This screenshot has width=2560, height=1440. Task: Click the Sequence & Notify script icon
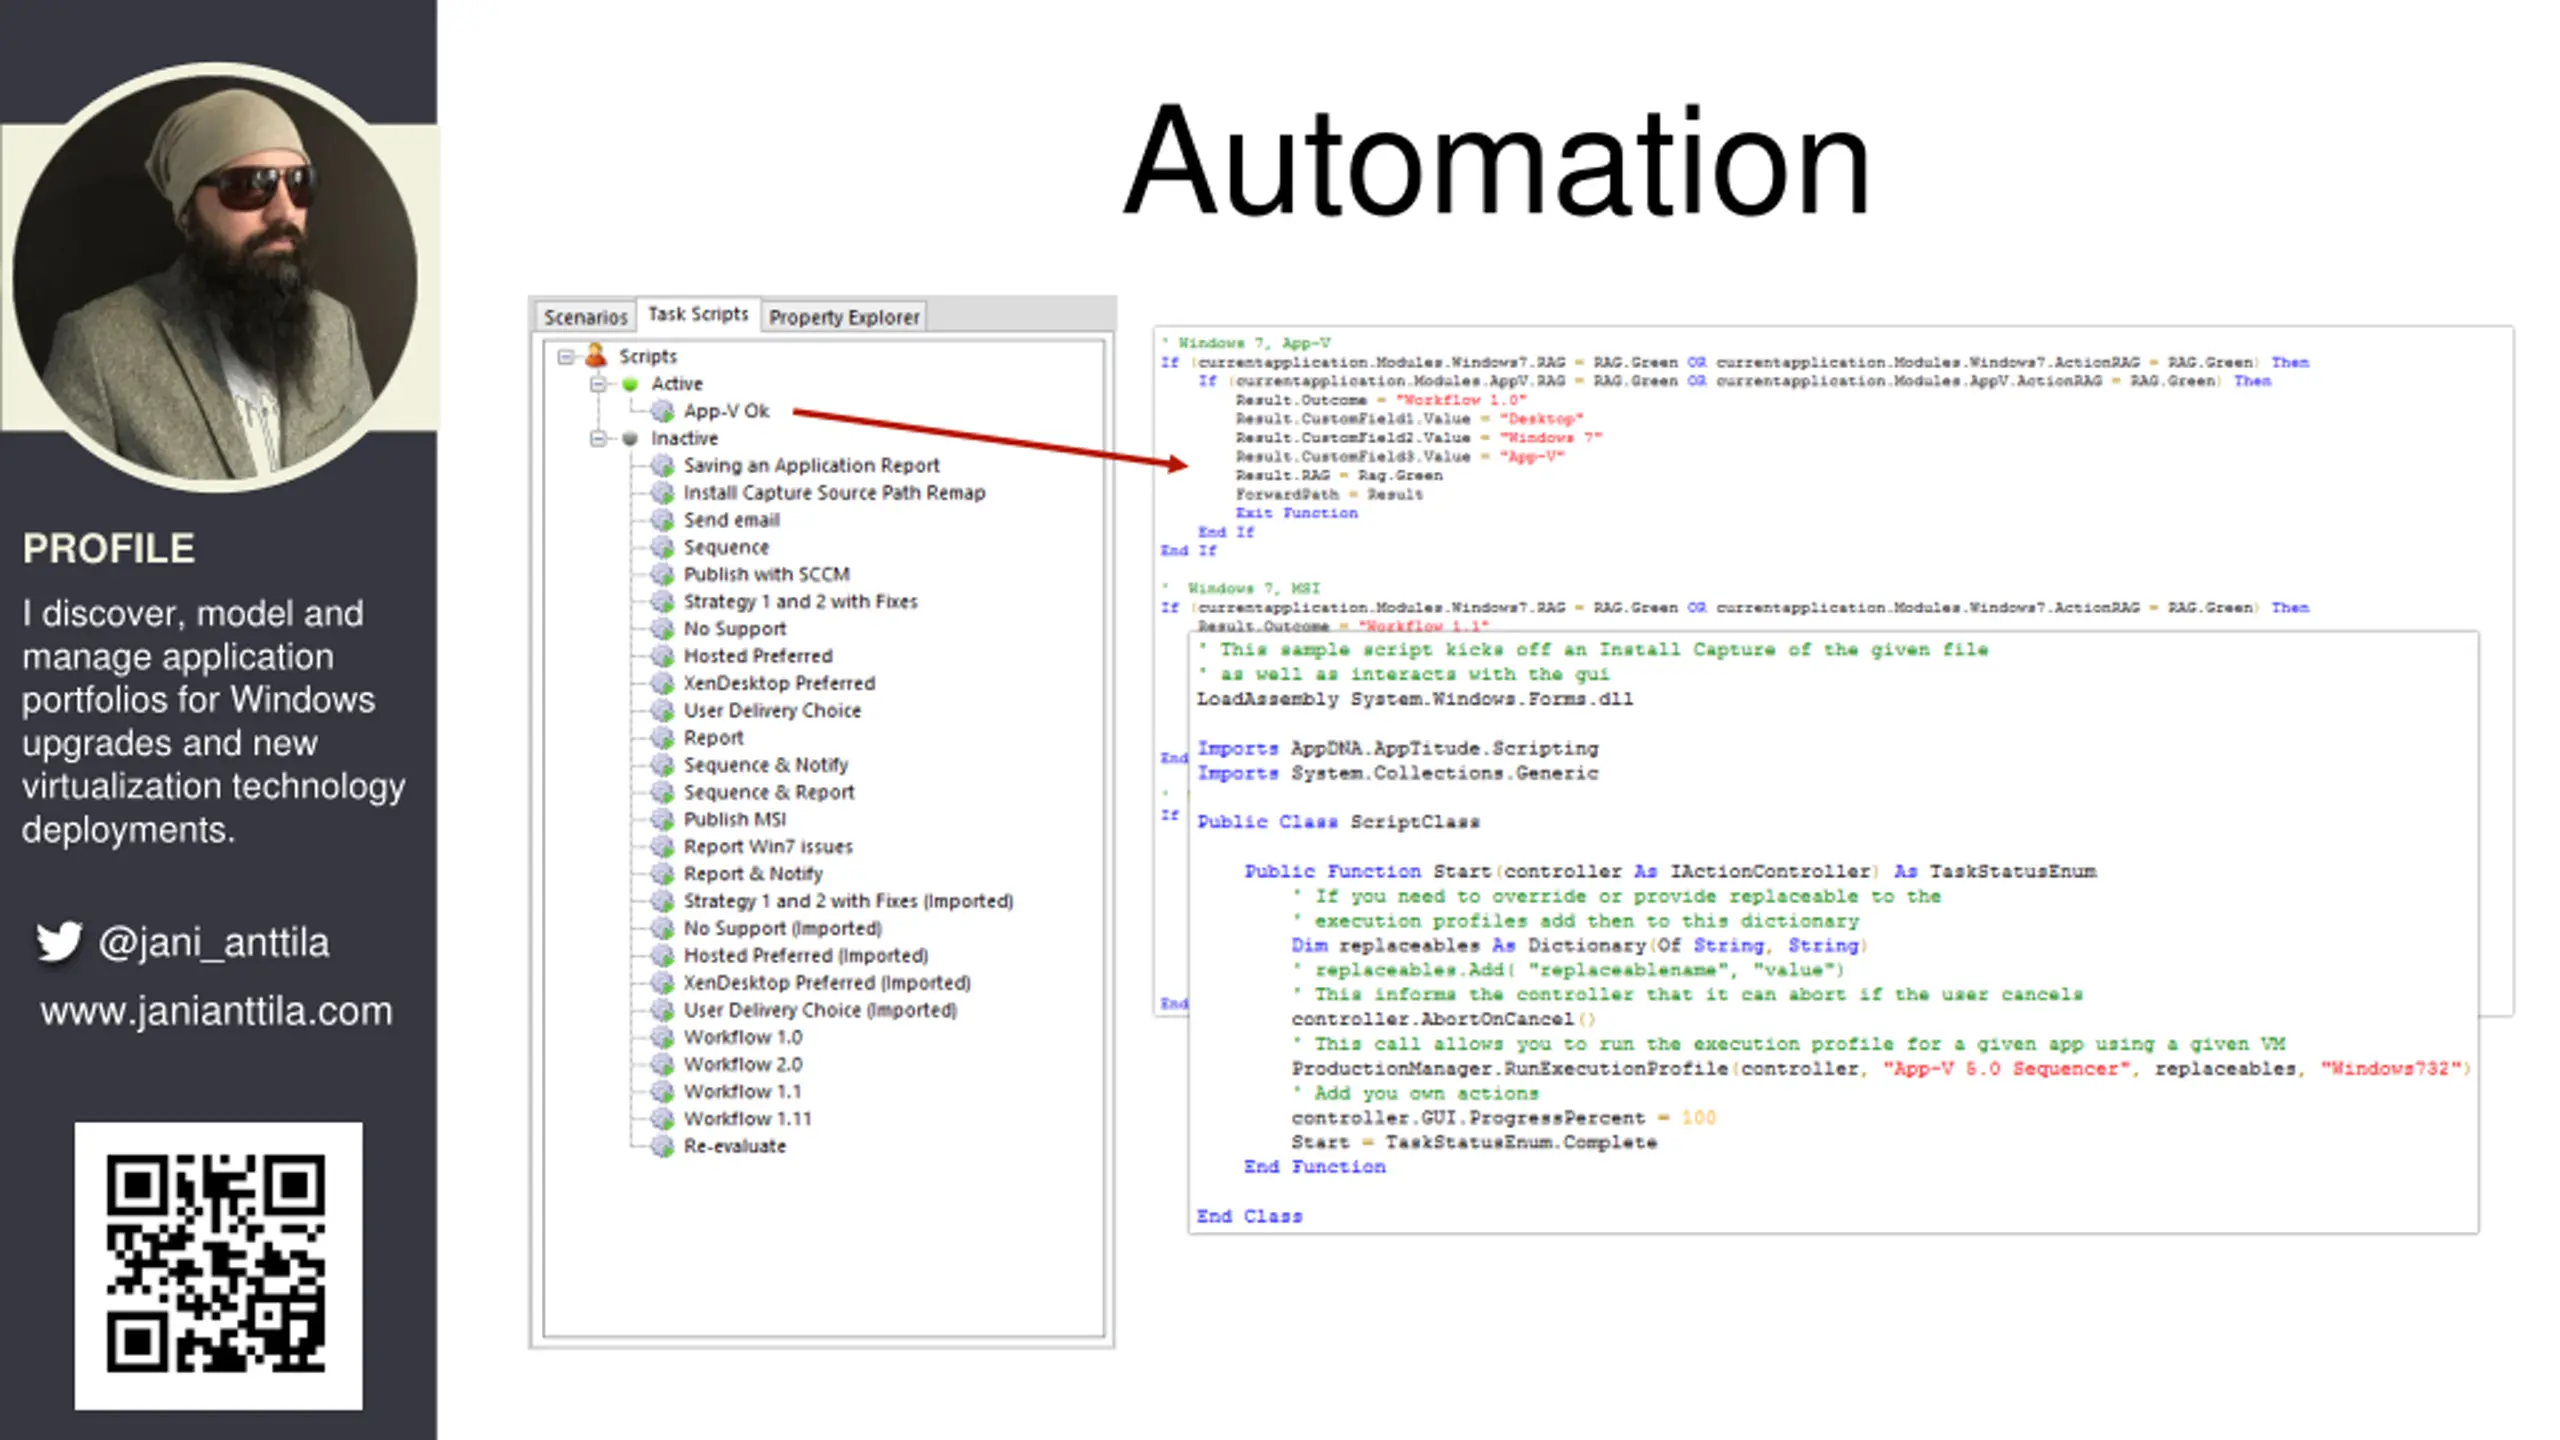662,765
